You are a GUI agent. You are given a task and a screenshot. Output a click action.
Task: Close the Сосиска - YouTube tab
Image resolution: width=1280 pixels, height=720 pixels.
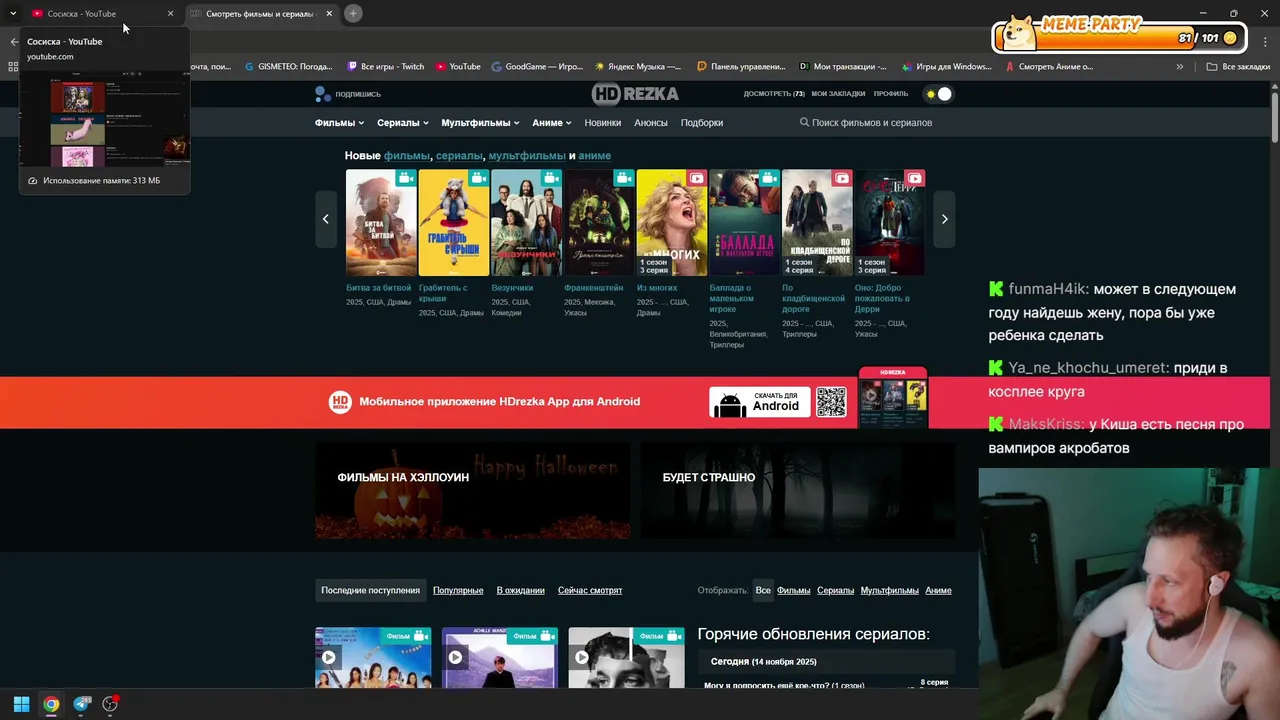(170, 14)
